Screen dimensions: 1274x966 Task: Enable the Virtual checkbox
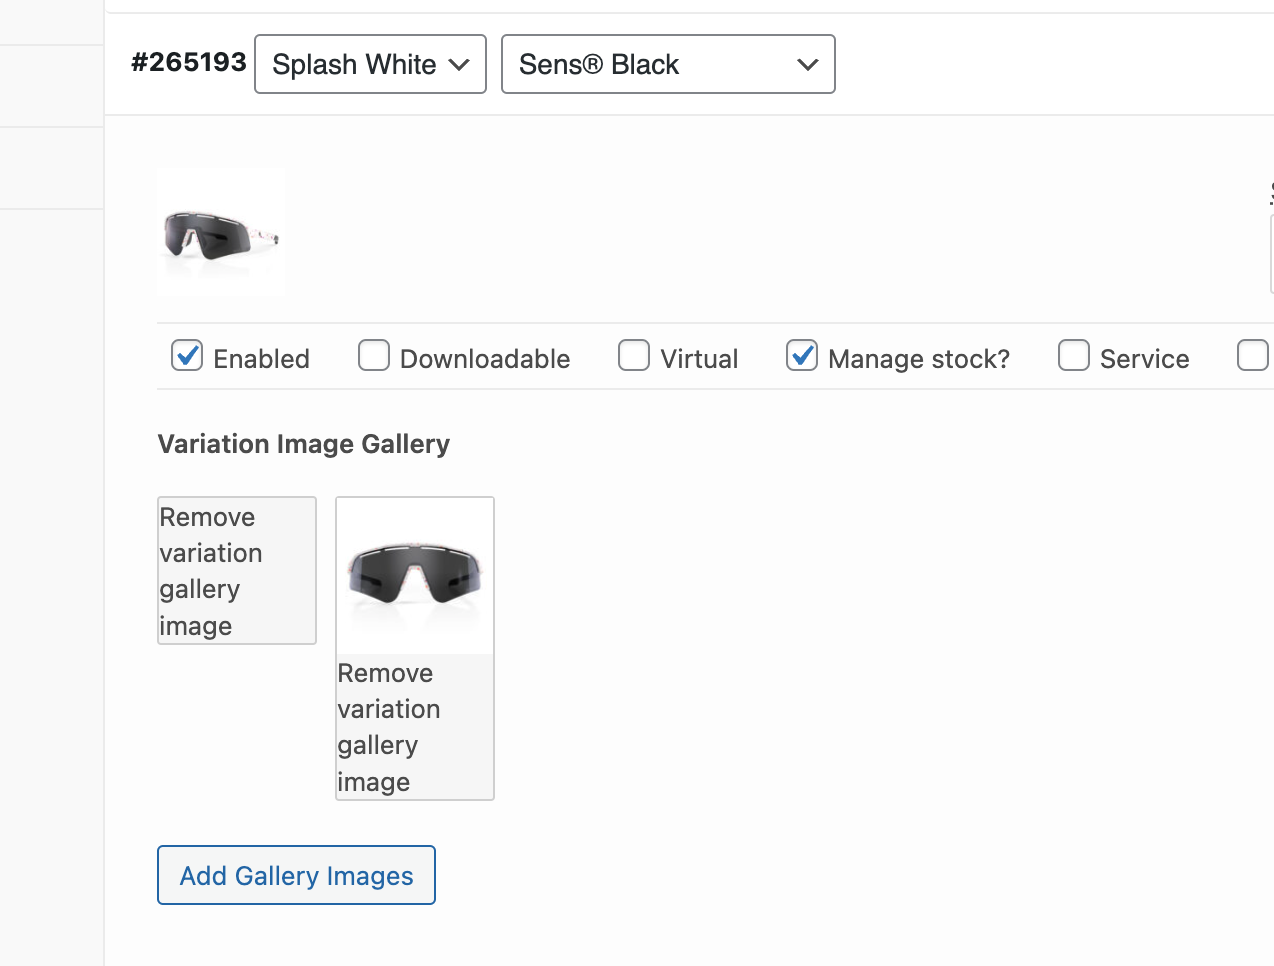[634, 356]
